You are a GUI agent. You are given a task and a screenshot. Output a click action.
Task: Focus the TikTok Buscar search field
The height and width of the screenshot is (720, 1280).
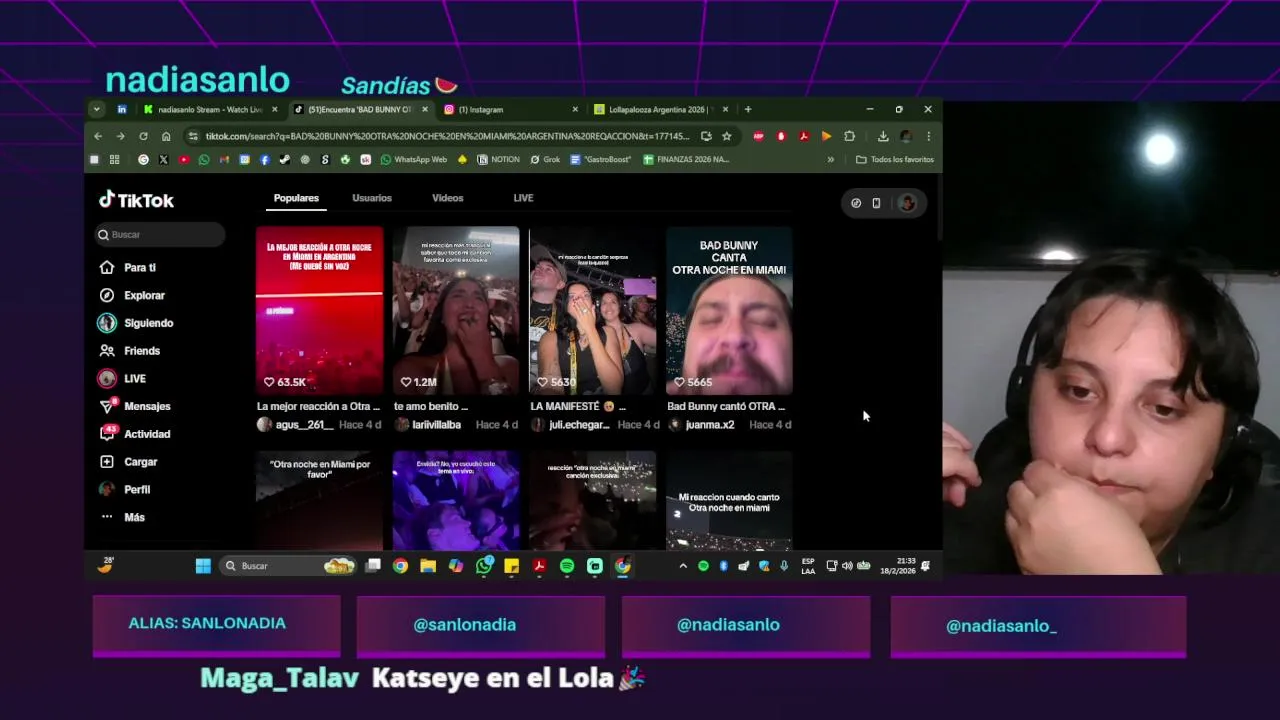pyautogui.click(x=160, y=234)
